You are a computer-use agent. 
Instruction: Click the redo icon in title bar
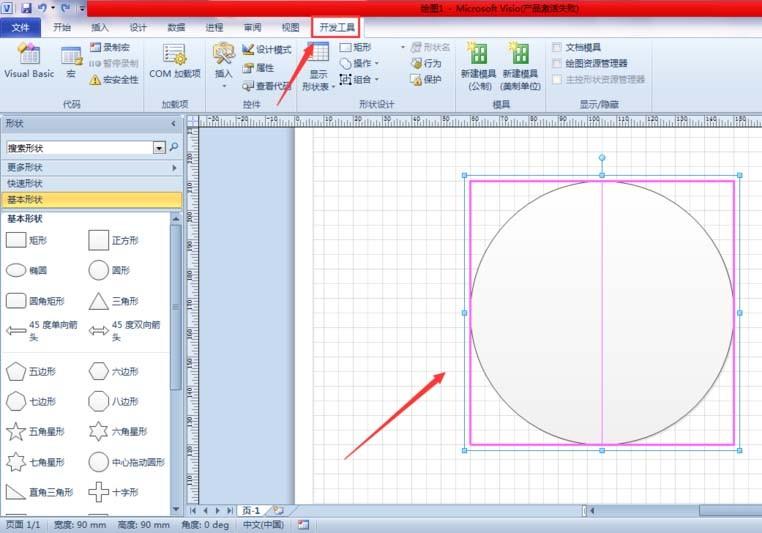(66, 8)
